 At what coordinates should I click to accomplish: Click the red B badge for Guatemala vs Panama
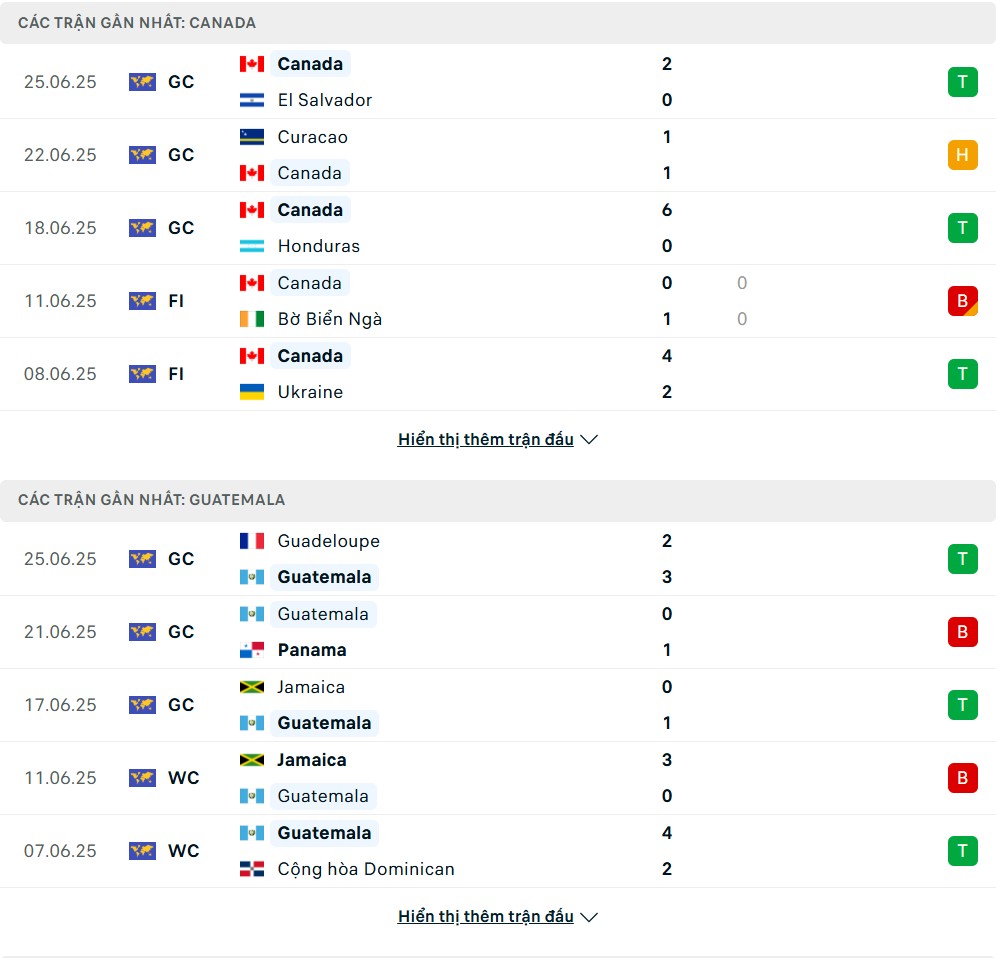pyautogui.click(x=962, y=632)
